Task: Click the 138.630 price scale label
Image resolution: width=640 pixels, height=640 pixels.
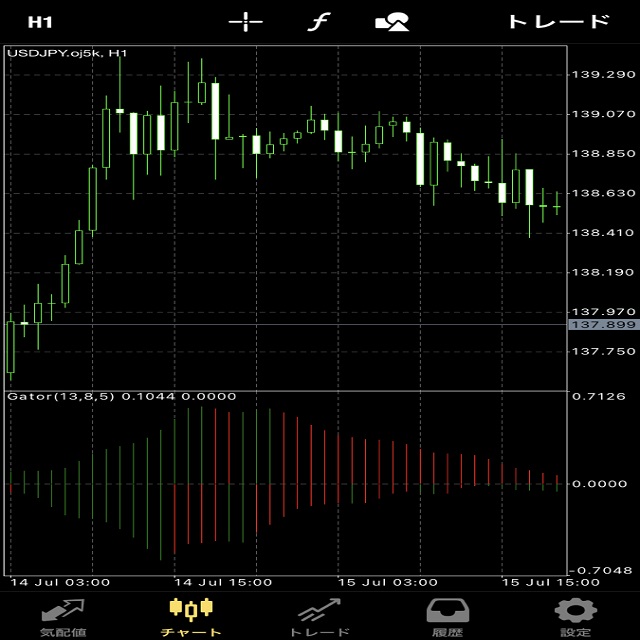Action: (x=603, y=193)
